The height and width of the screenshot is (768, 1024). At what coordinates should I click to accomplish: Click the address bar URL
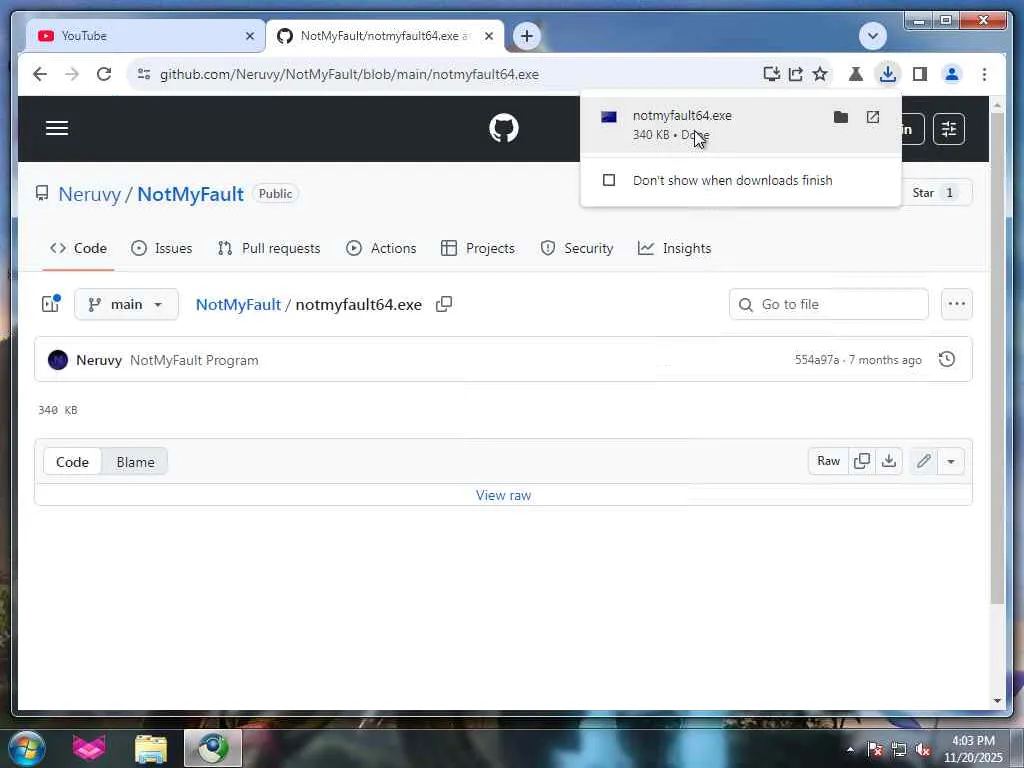tap(349, 74)
